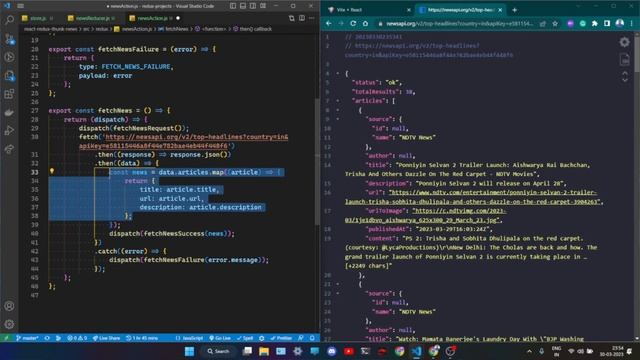
Task: Go to the Chrome home page
Action: [x=365, y=24]
